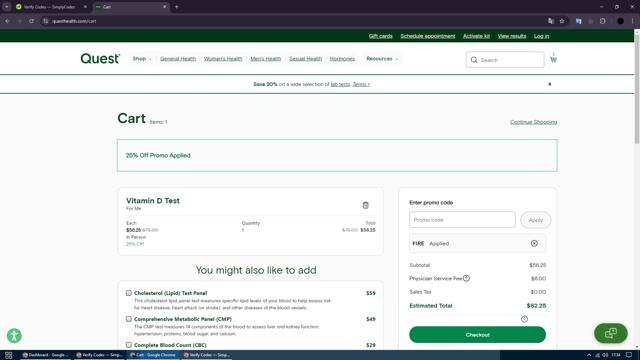640x360 pixels.
Task: Check Complete Blood Count (CBC) checkbox
Action: (129, 345)
